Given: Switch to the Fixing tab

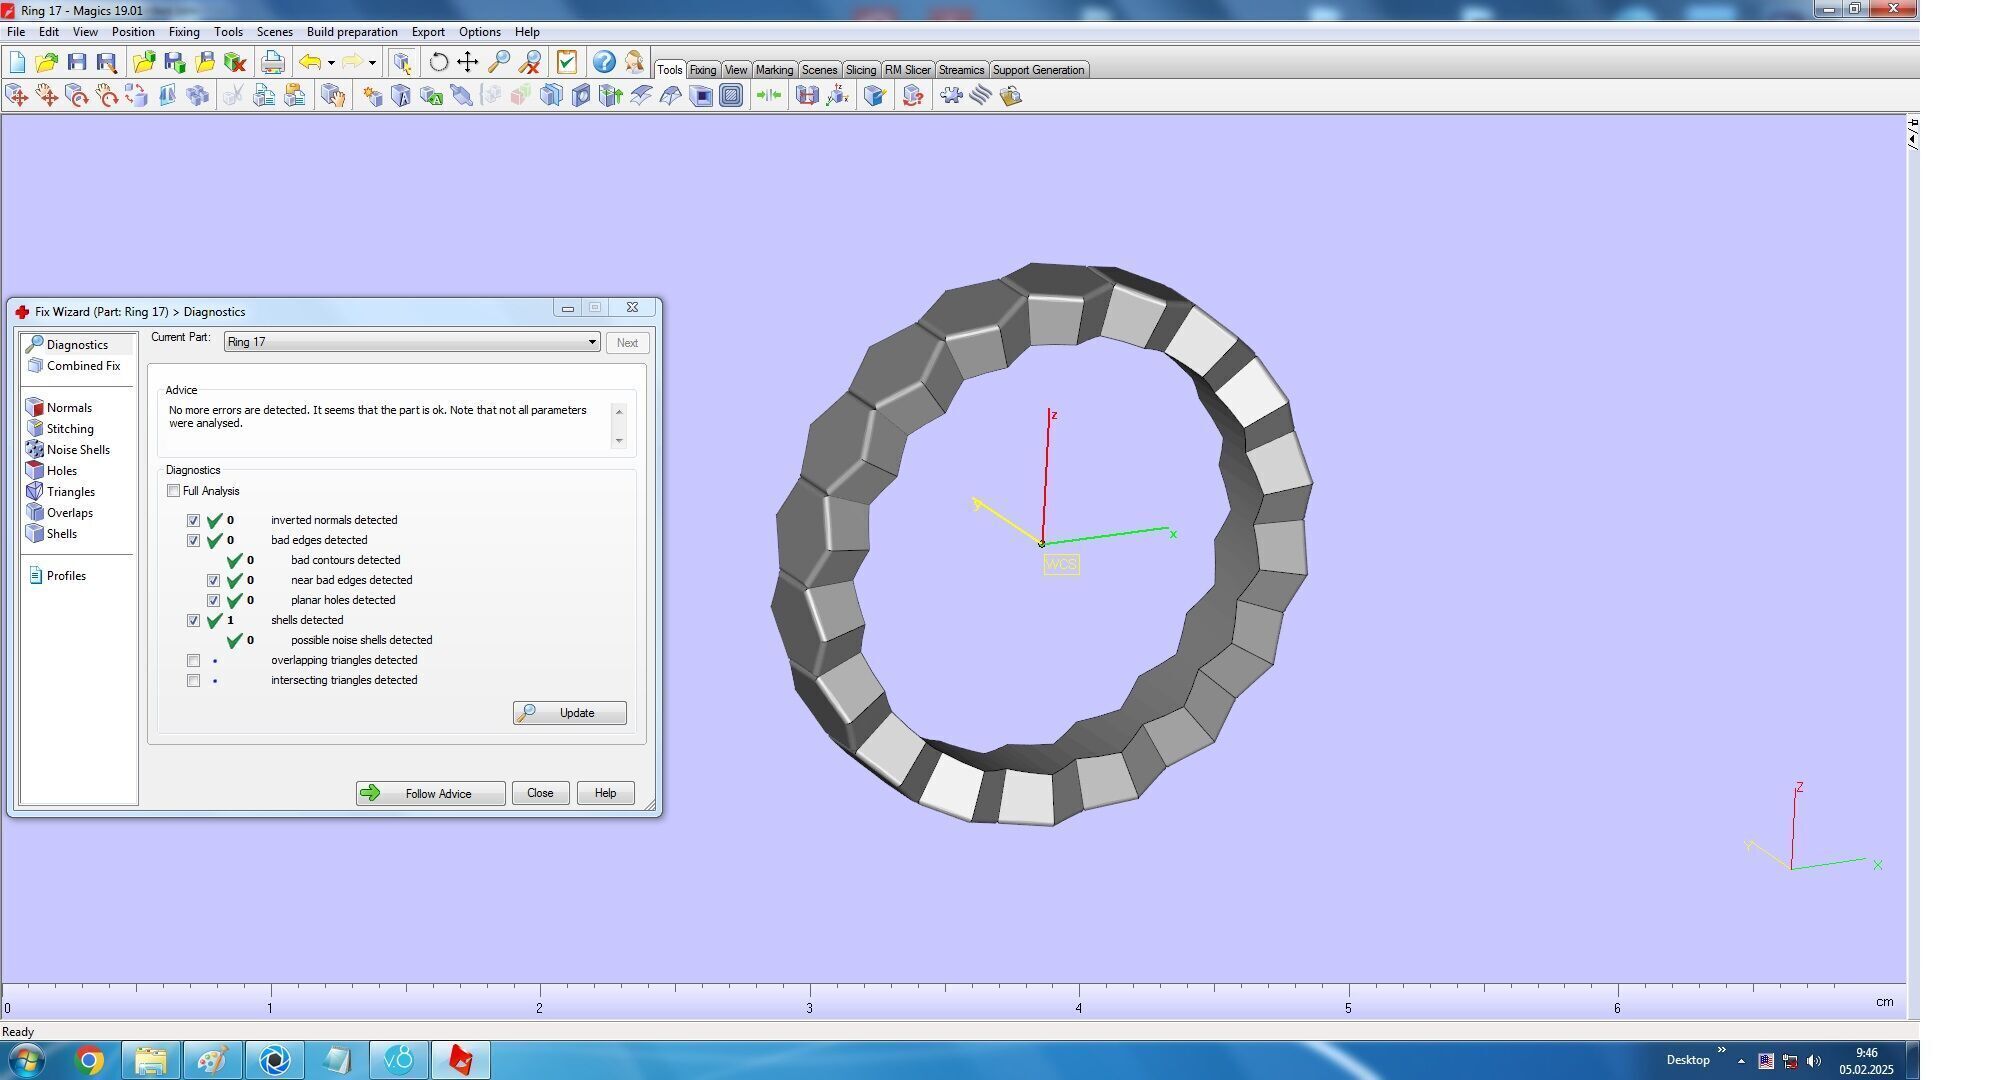Looking at the screenshot, I should (x=702, y=70).
